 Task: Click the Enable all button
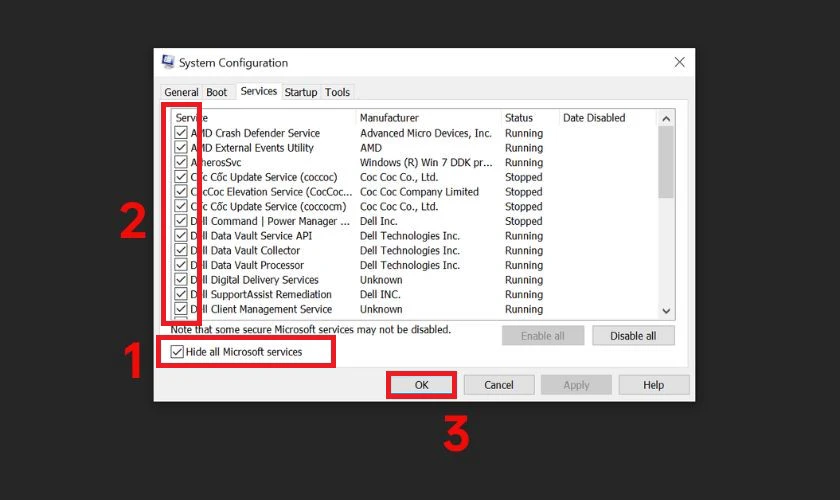coord(543,336)
